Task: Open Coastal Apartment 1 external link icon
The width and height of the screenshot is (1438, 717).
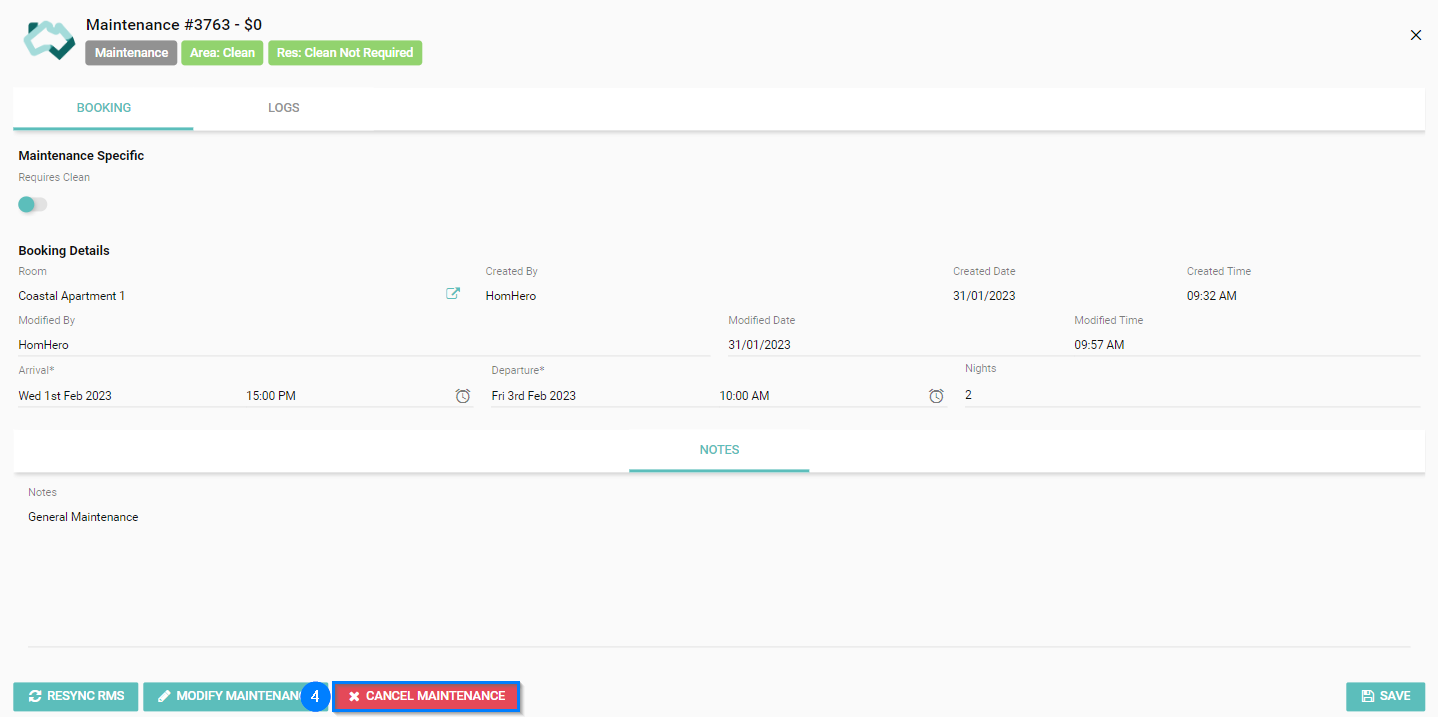Action: coord(453,294)
